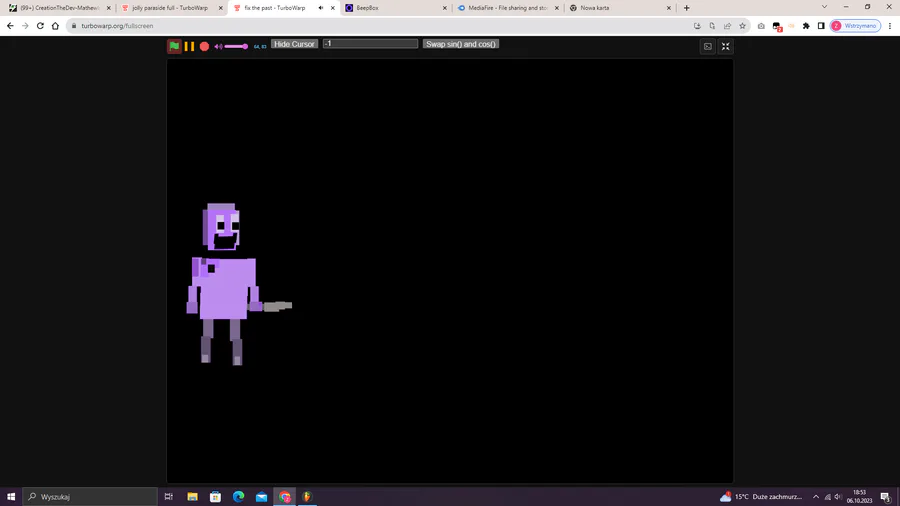Pause the TurboWarp project
900x506 pixels.
pyautogui.click(x=189, y=46)
